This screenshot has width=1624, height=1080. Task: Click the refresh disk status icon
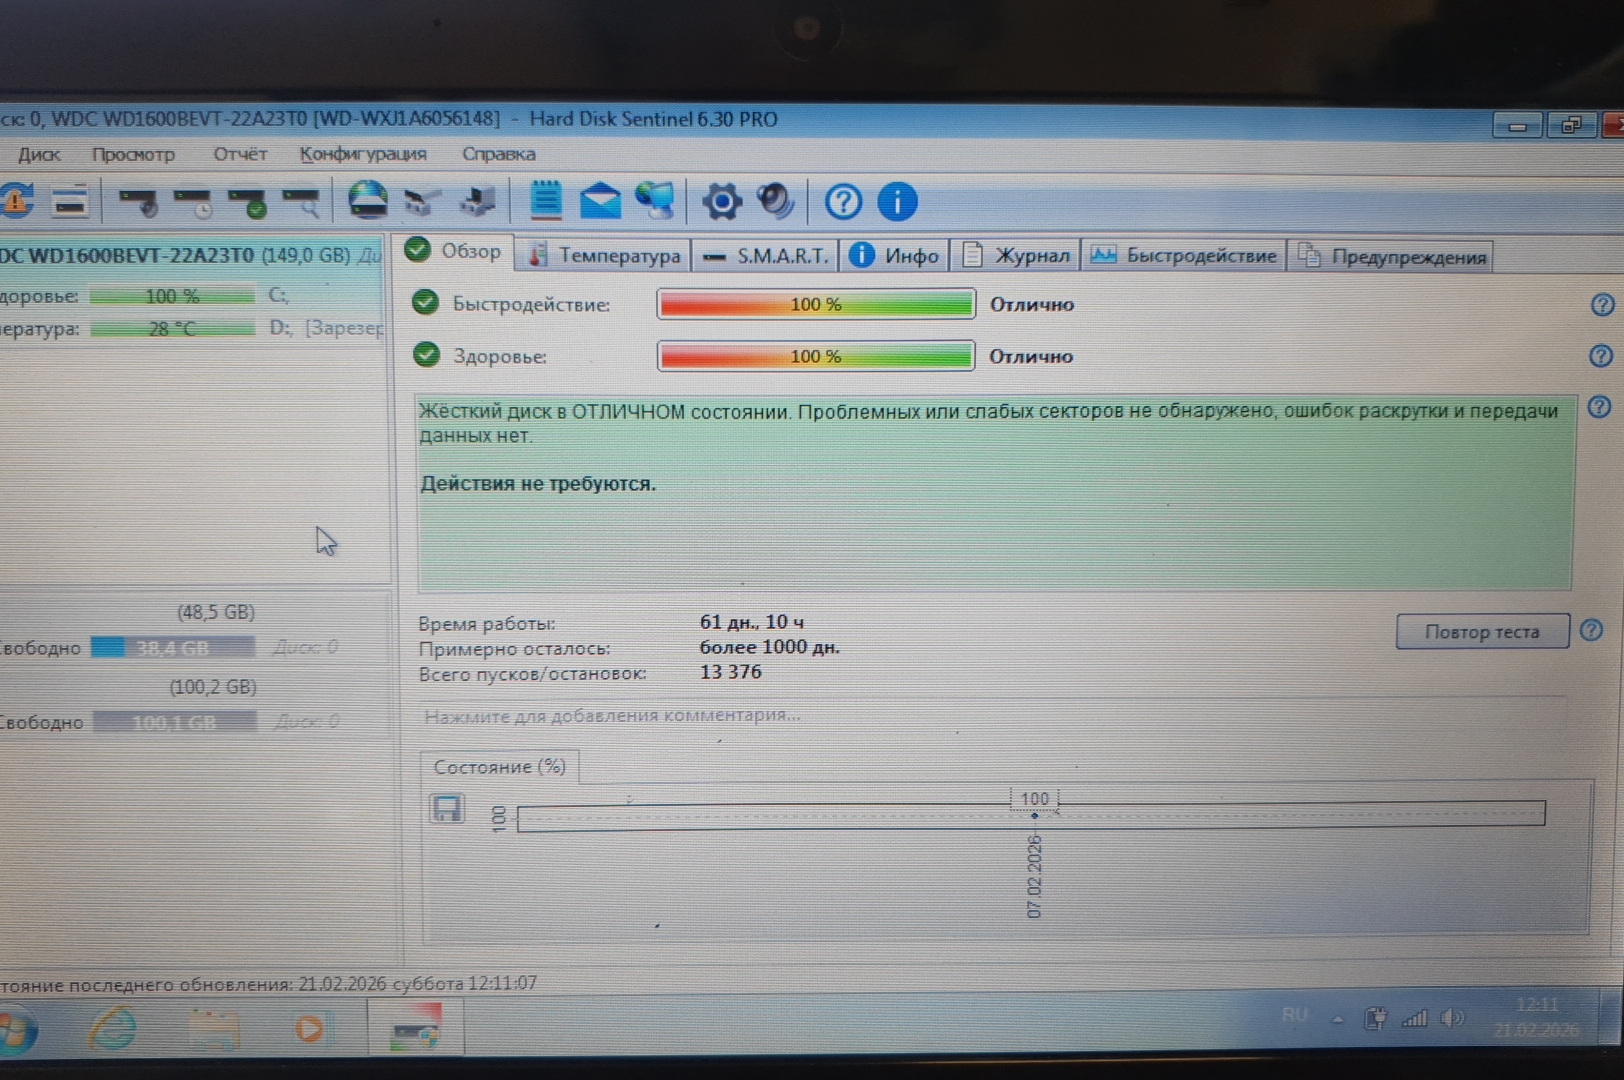(17, 201)
